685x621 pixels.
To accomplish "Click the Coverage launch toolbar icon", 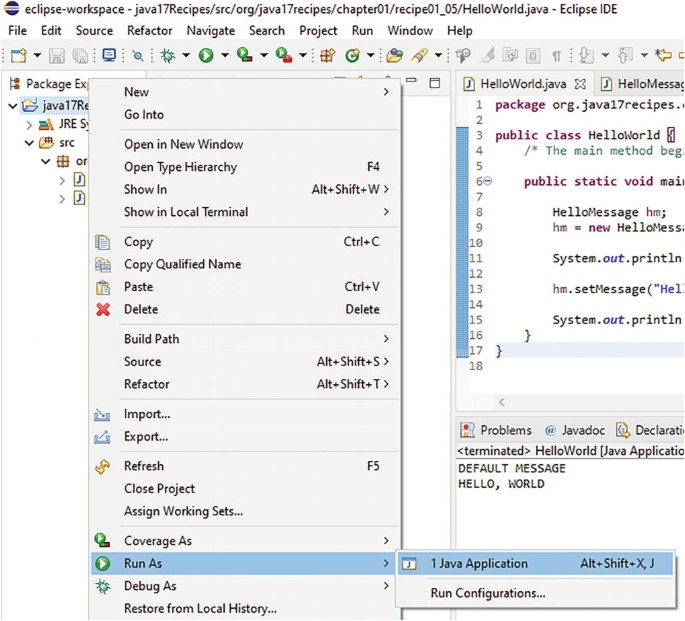I will (x=244, y=56).
